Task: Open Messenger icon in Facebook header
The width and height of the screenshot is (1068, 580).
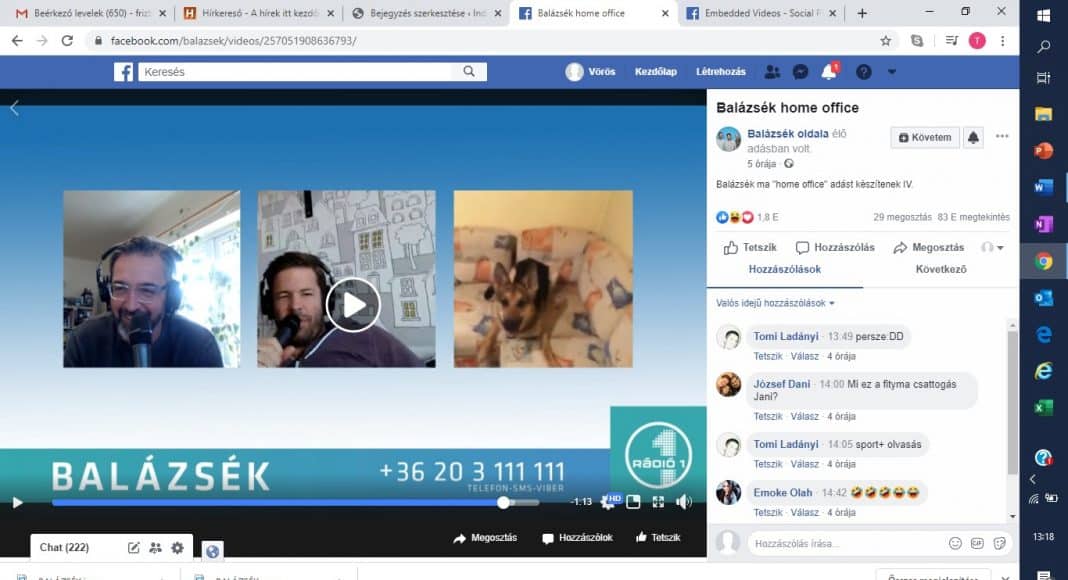Action: point(800,71)
